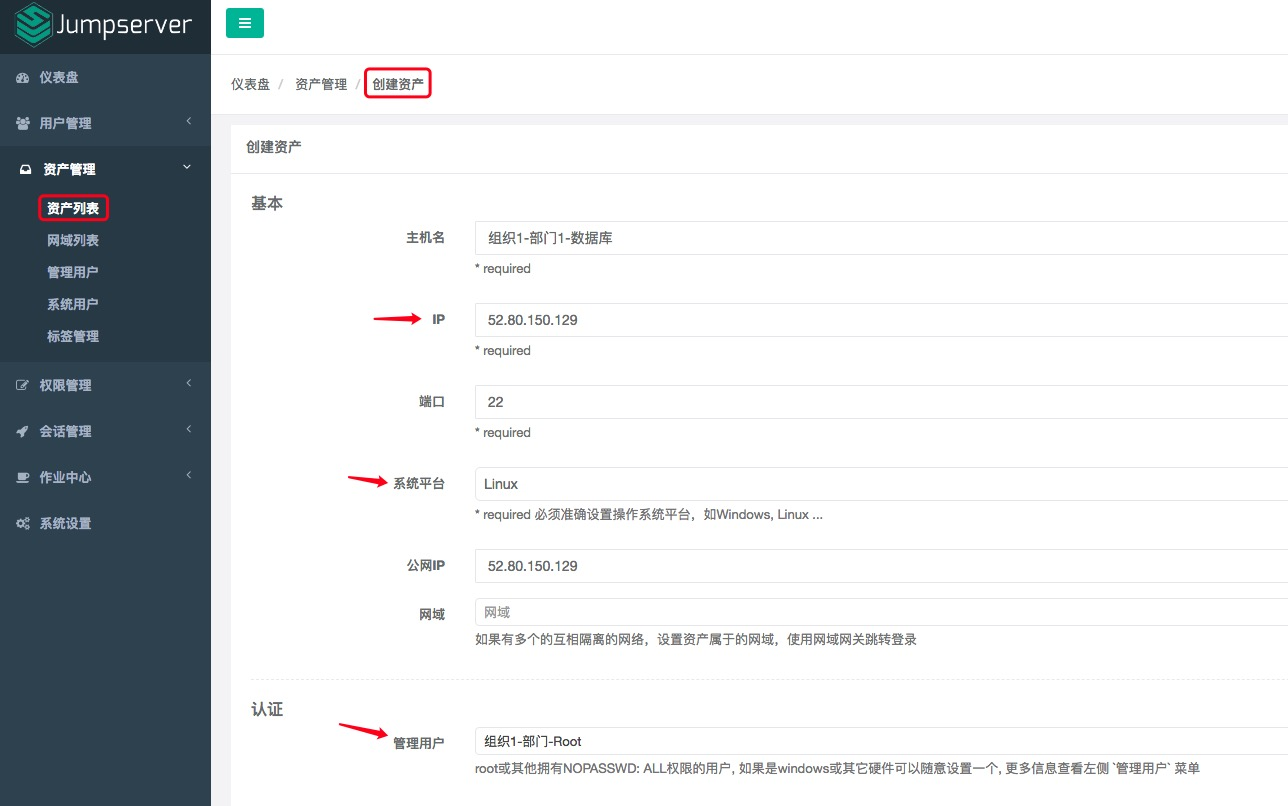Expand the 作业中心 chevron arrow

pos(188,476)
